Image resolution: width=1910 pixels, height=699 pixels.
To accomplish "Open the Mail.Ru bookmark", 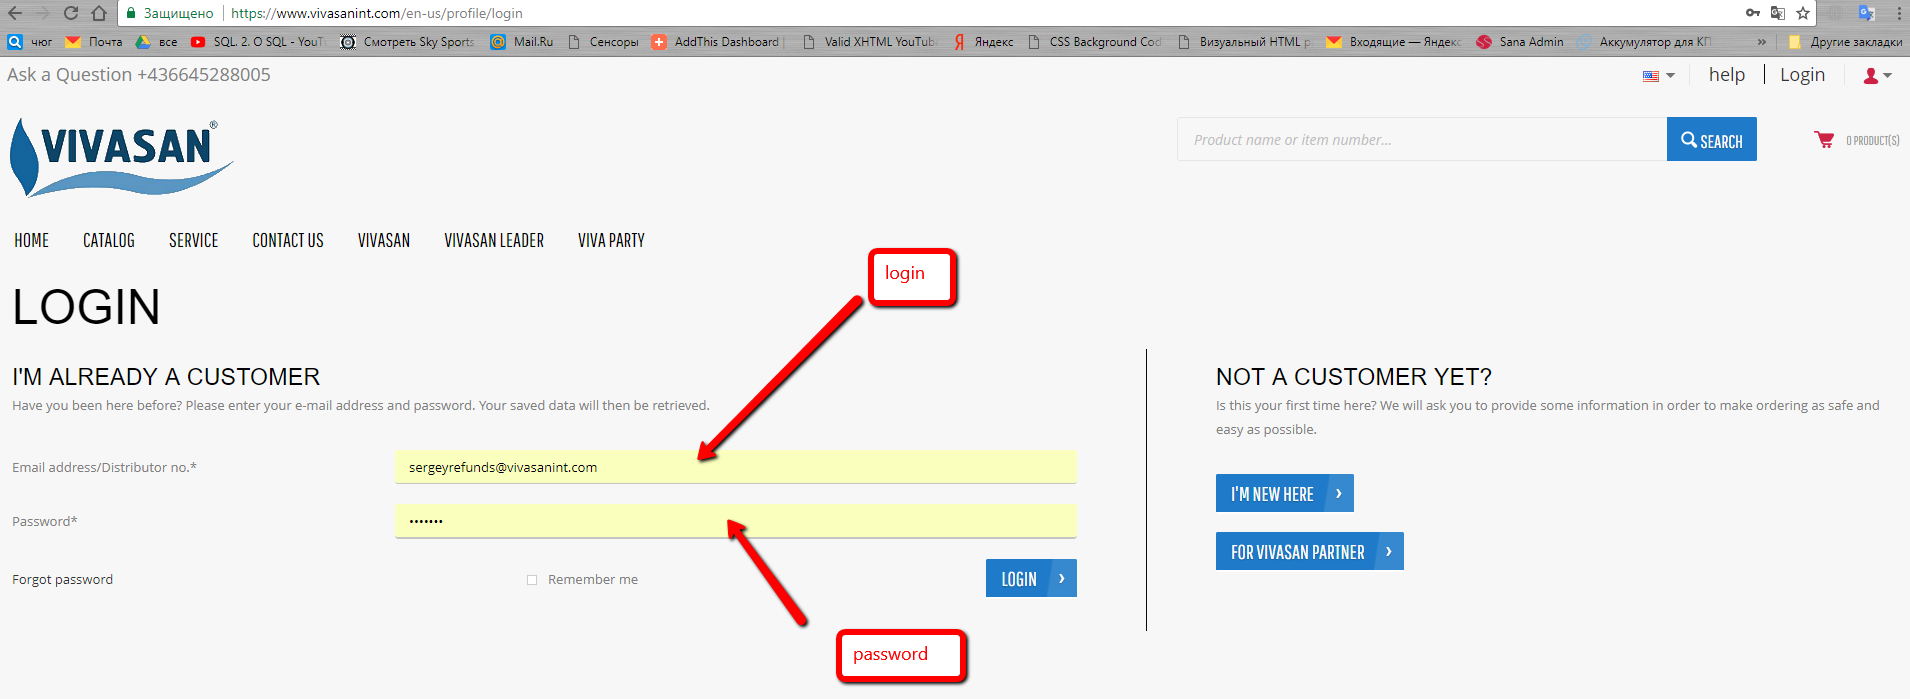I will [522, 42].
